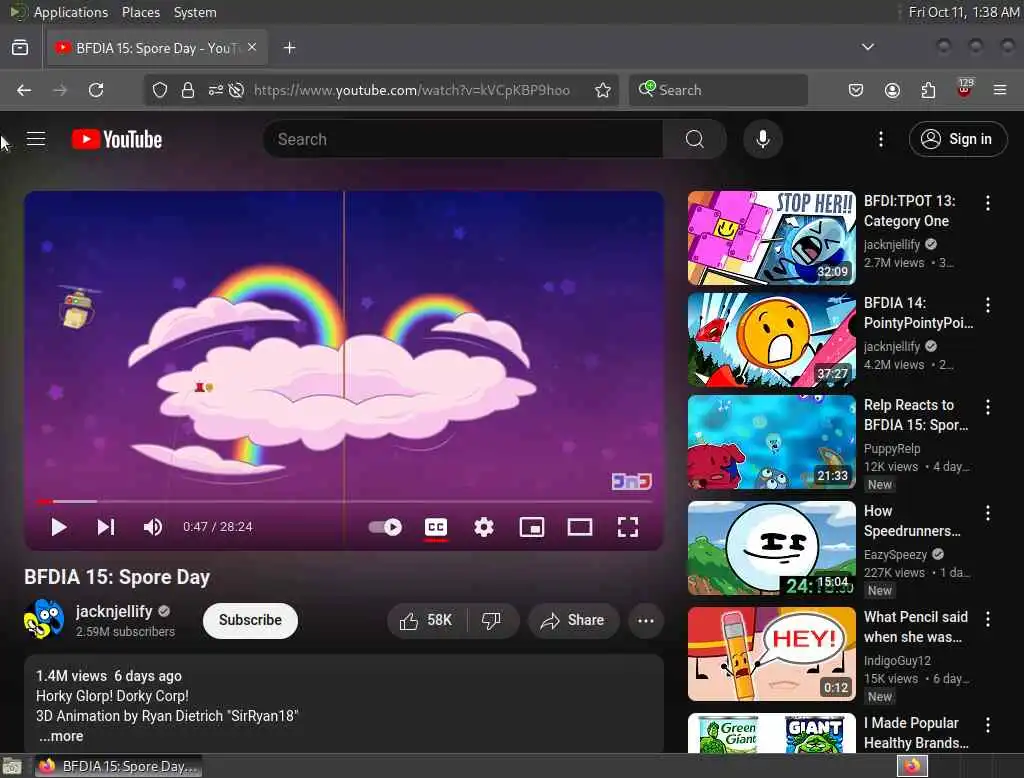Play the BFDIA 15 video
The width and height of the screenshot is (1024, 778).
(x=59, y=527)
